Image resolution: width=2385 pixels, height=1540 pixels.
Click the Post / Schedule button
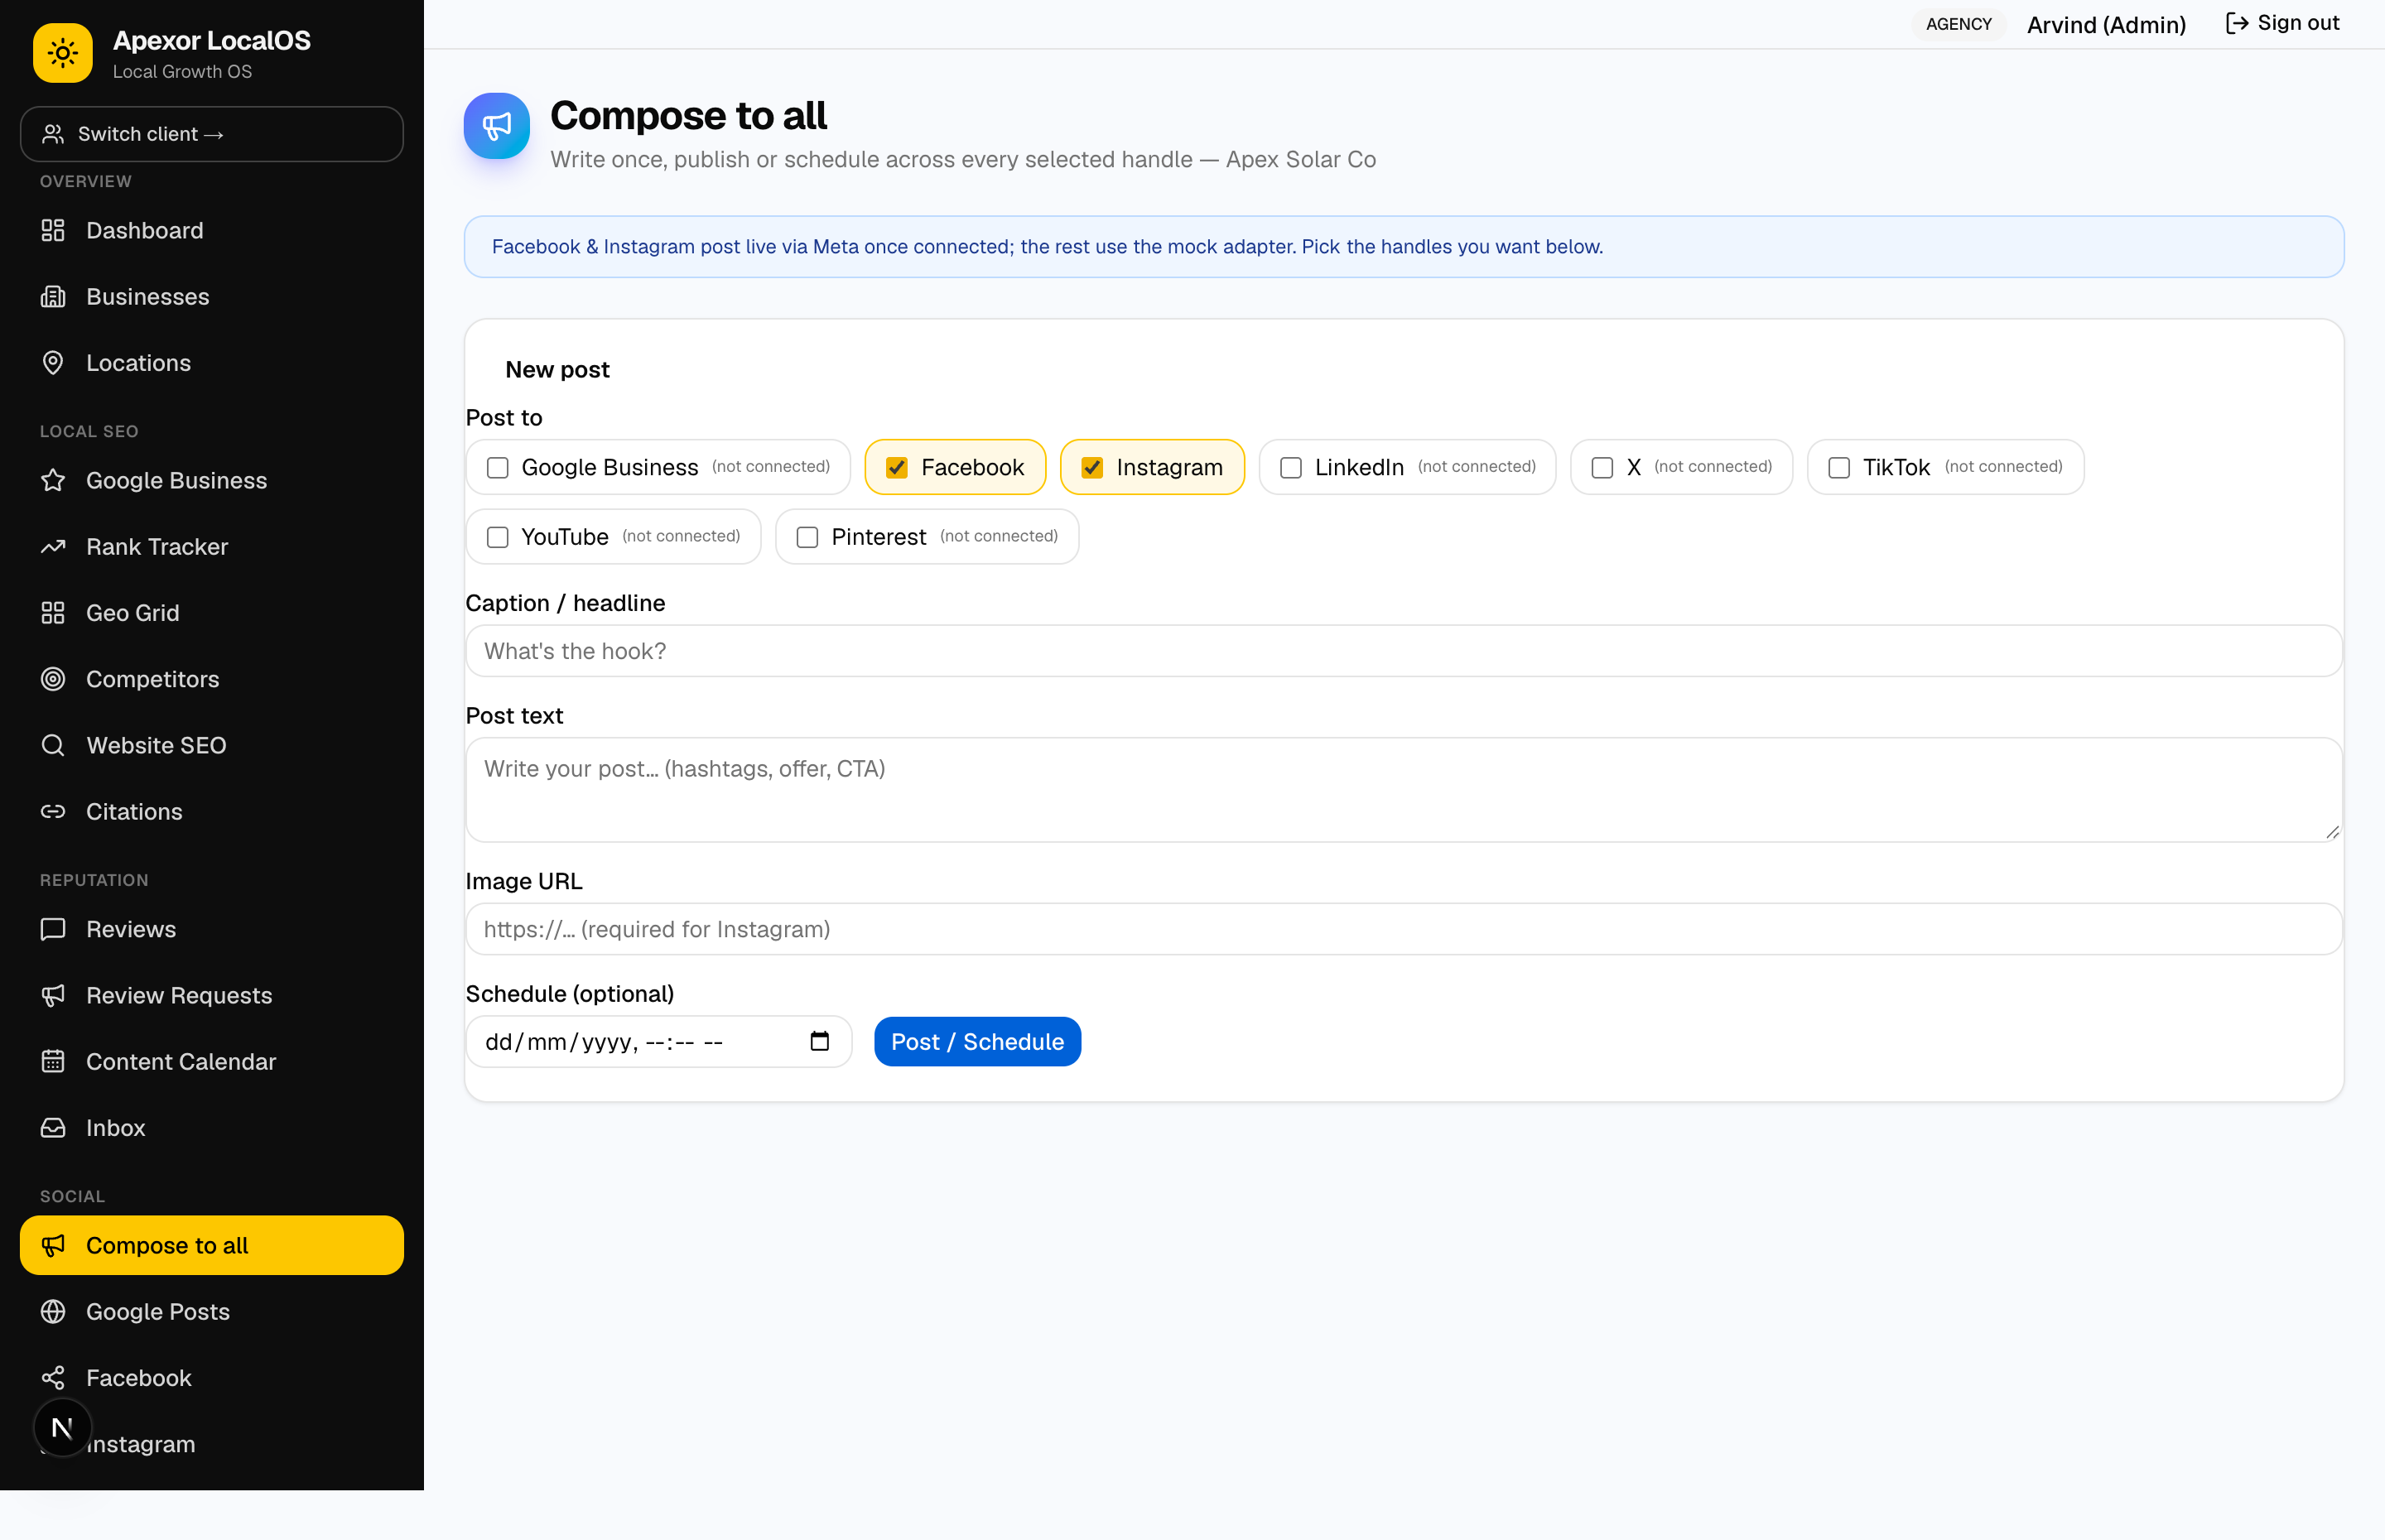(977, 1041)
